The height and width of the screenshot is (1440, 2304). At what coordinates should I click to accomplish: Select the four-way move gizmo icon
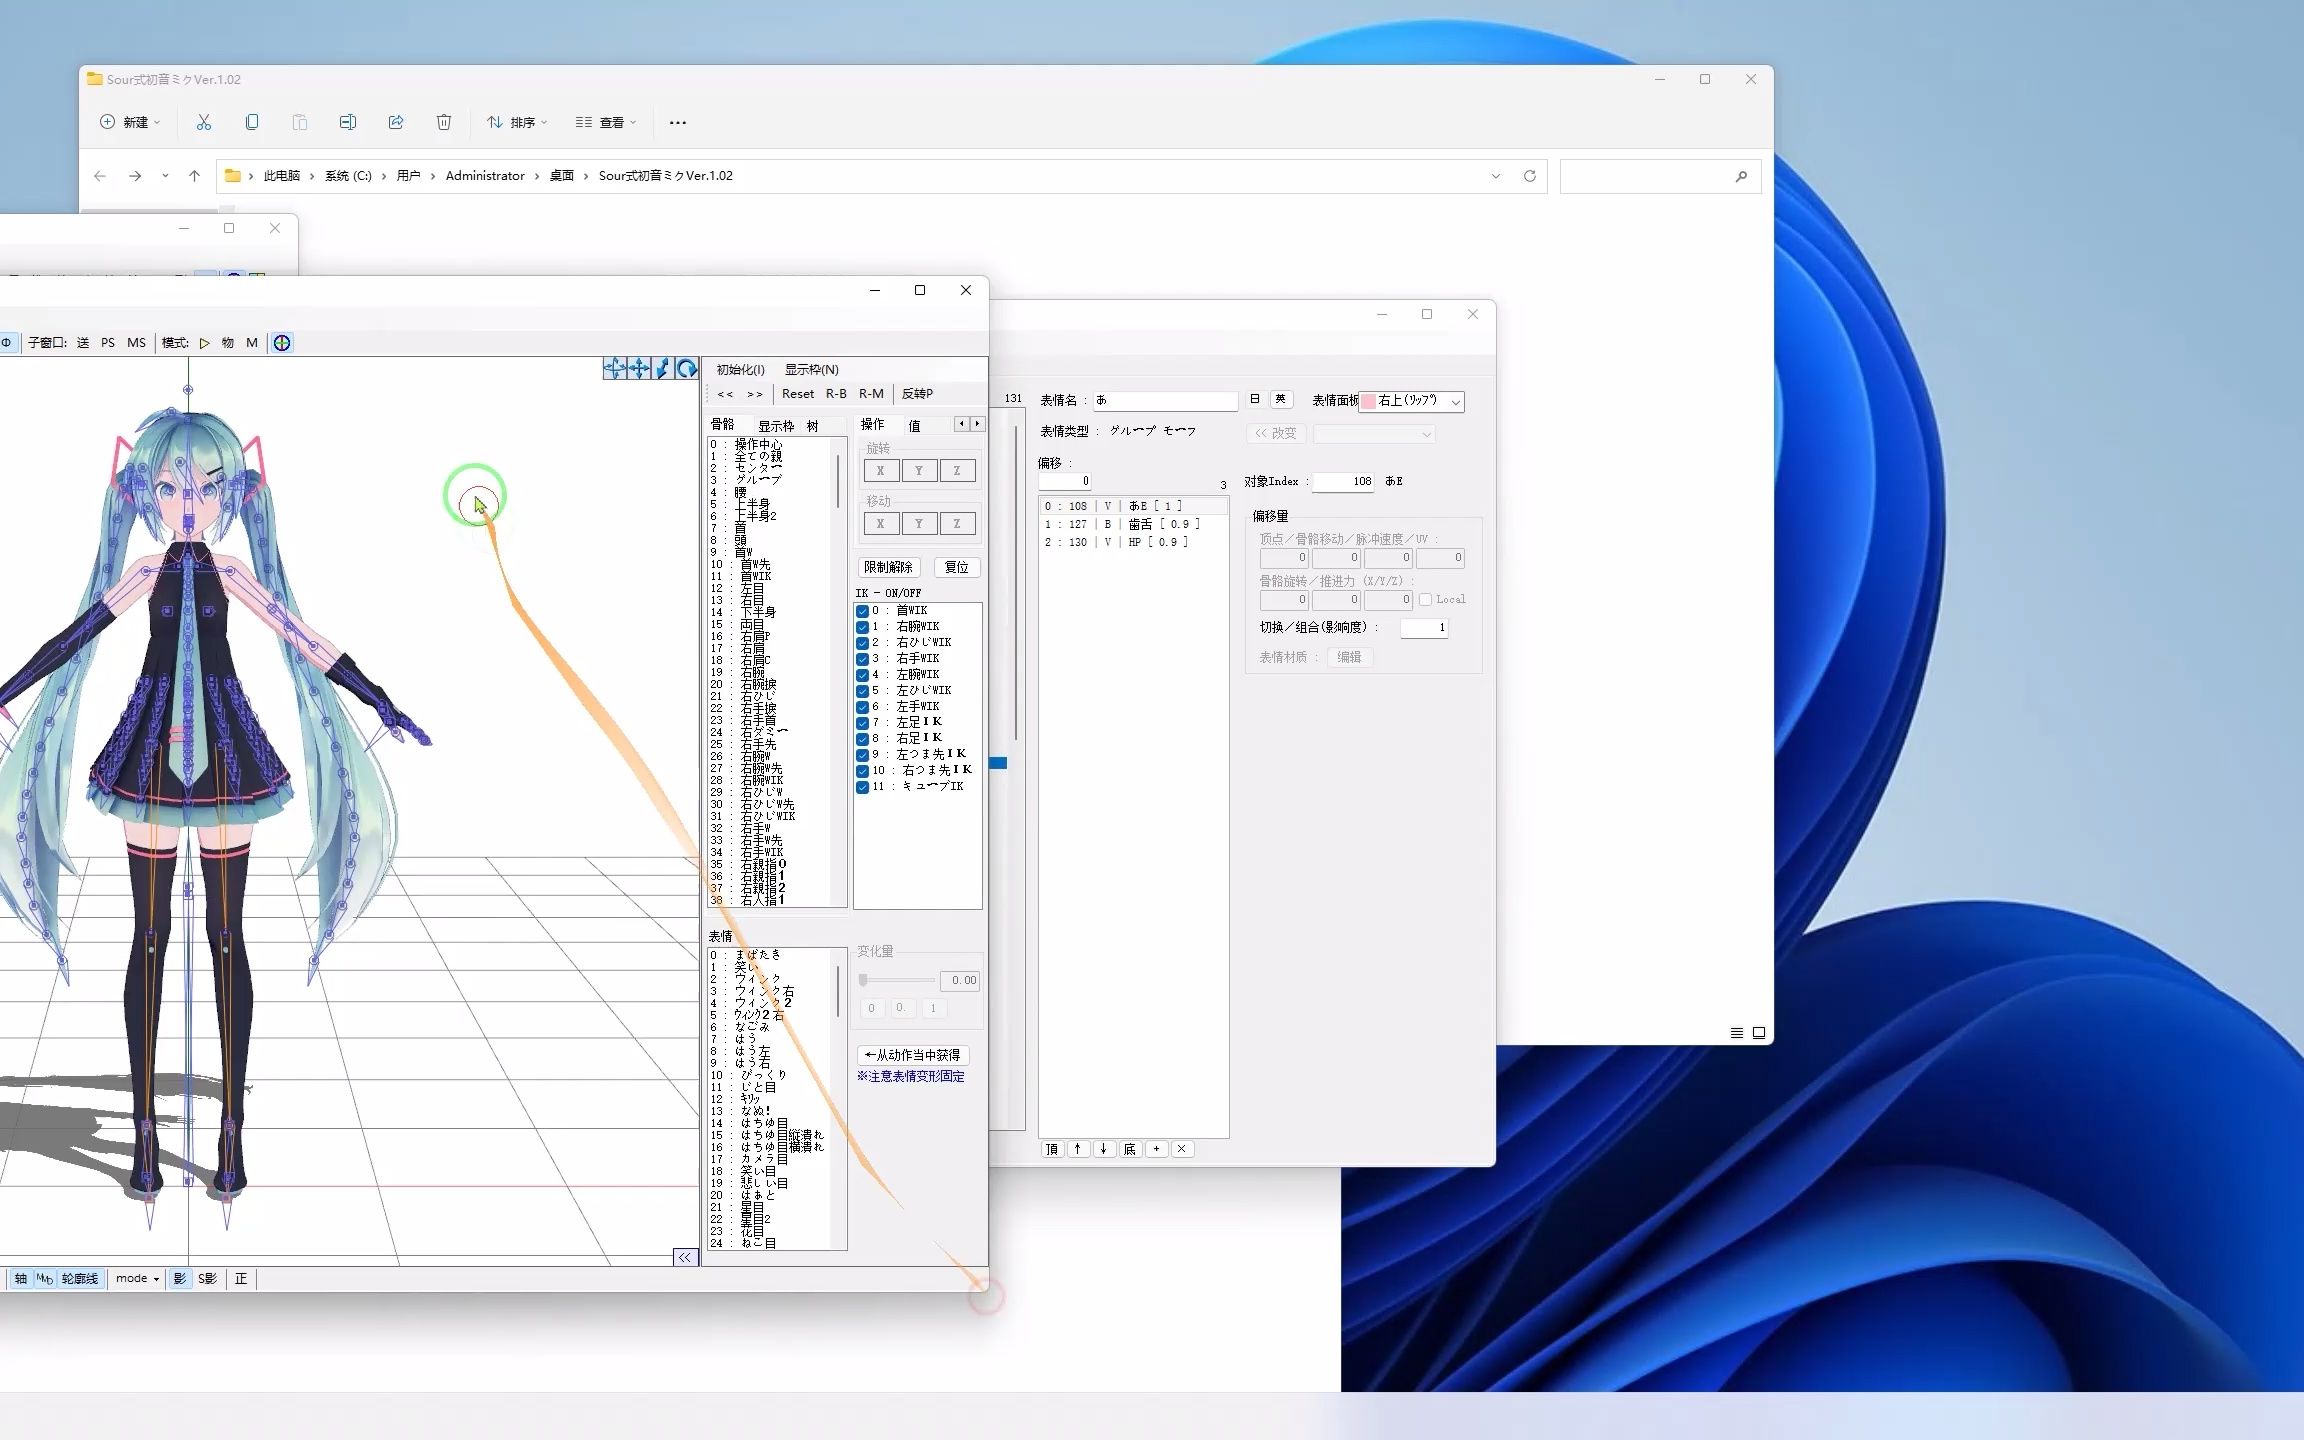(x=638, y=369)
